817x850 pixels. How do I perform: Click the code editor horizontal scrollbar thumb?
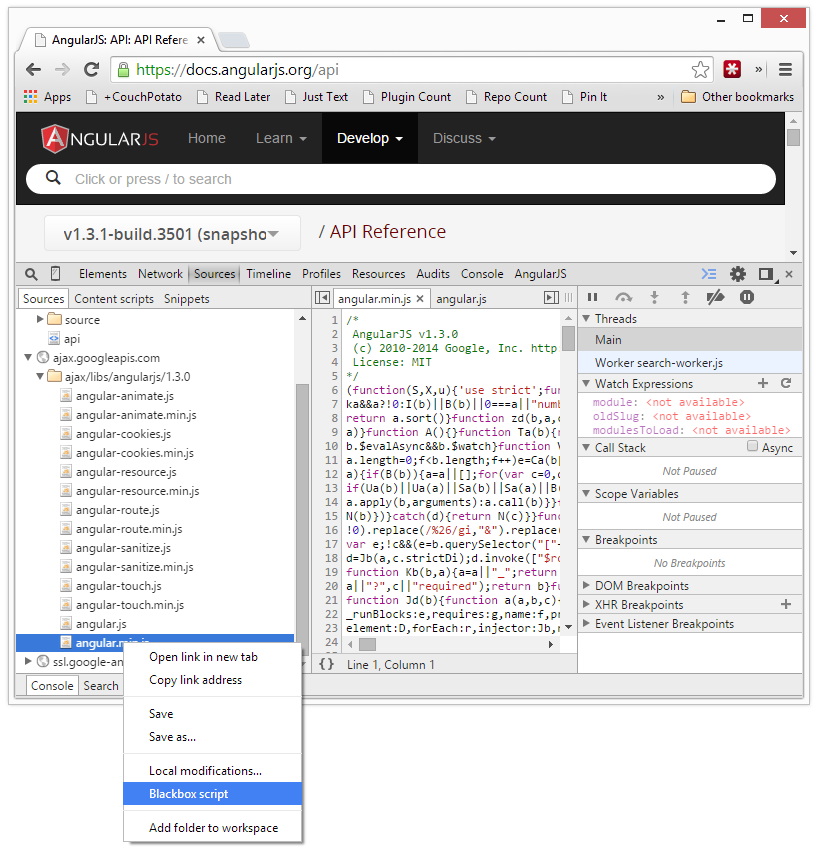coord(368,645)
